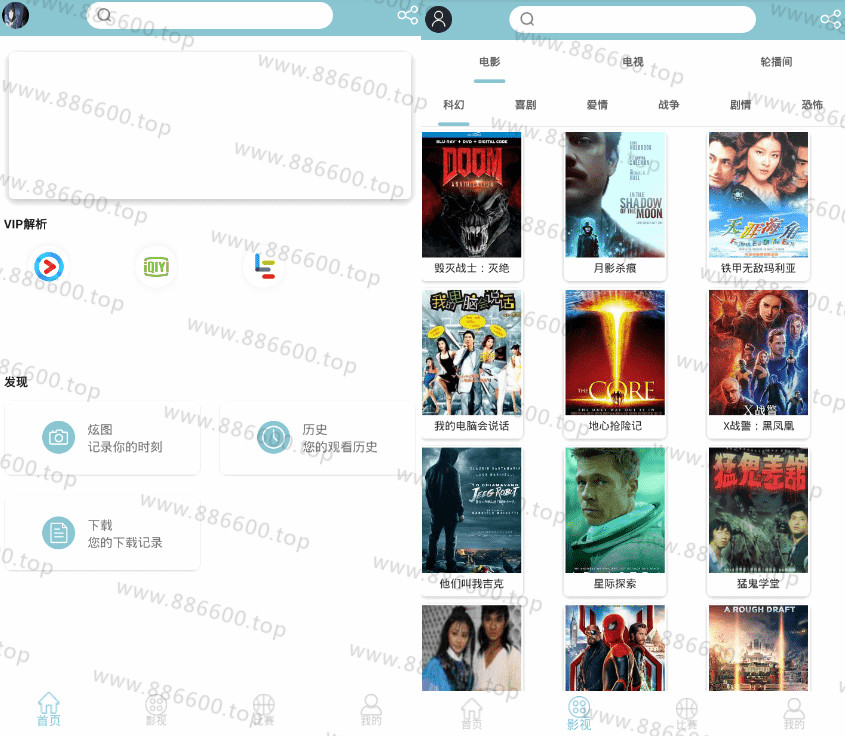Switch to the 电视 tab

[633, 61]
